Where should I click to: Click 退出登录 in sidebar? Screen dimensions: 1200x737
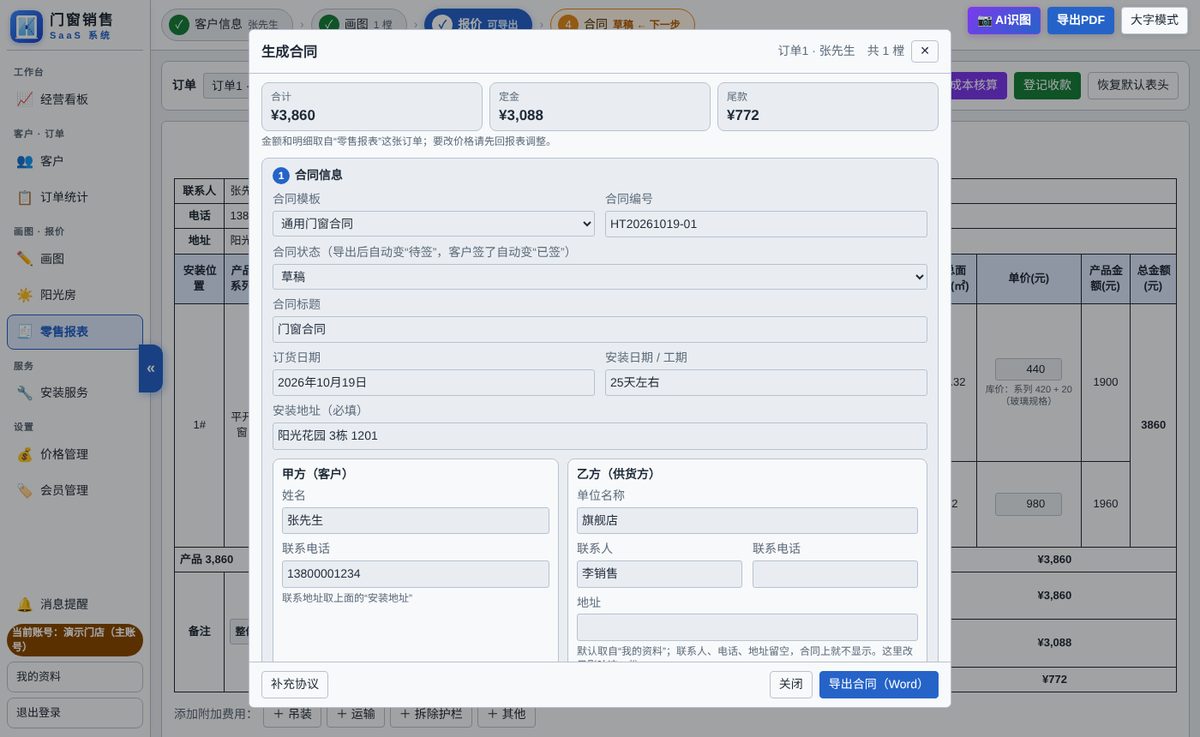point(75,713)
